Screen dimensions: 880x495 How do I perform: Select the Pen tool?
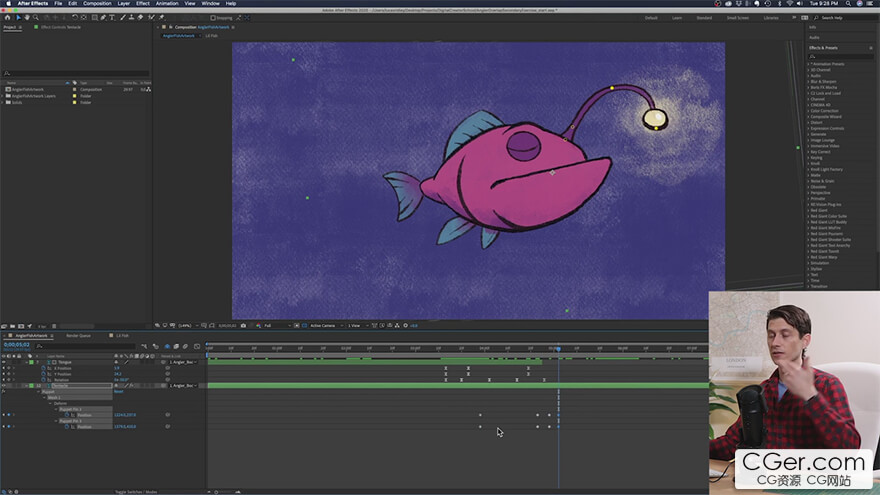click(103, 17)
